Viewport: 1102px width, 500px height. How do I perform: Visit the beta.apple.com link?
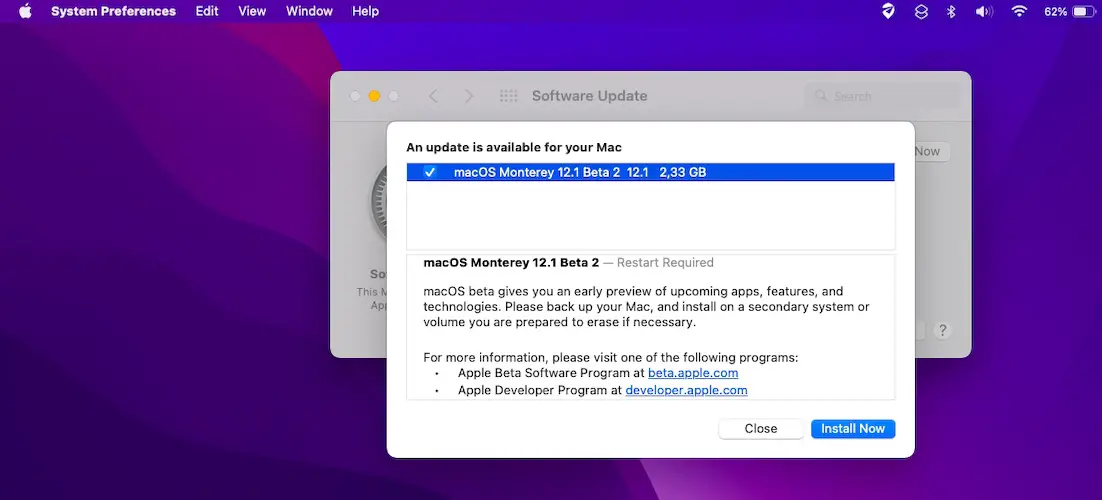pyautogui.click(x=692, y=373)
